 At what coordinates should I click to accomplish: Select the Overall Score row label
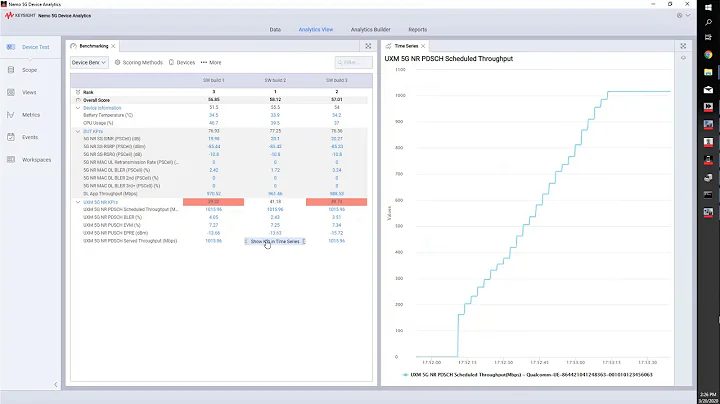[96, 100]
